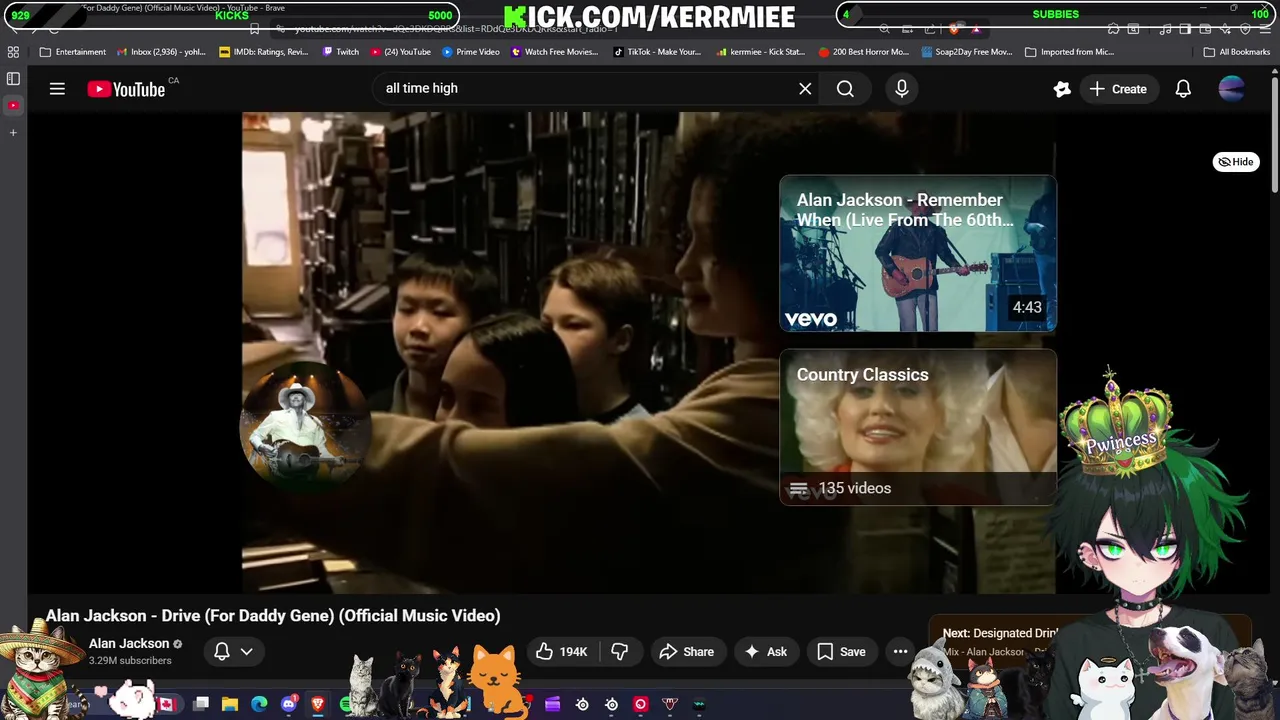Open File Explorer from the taskbar
1280x720 pixels.
(x=230, y=704)
